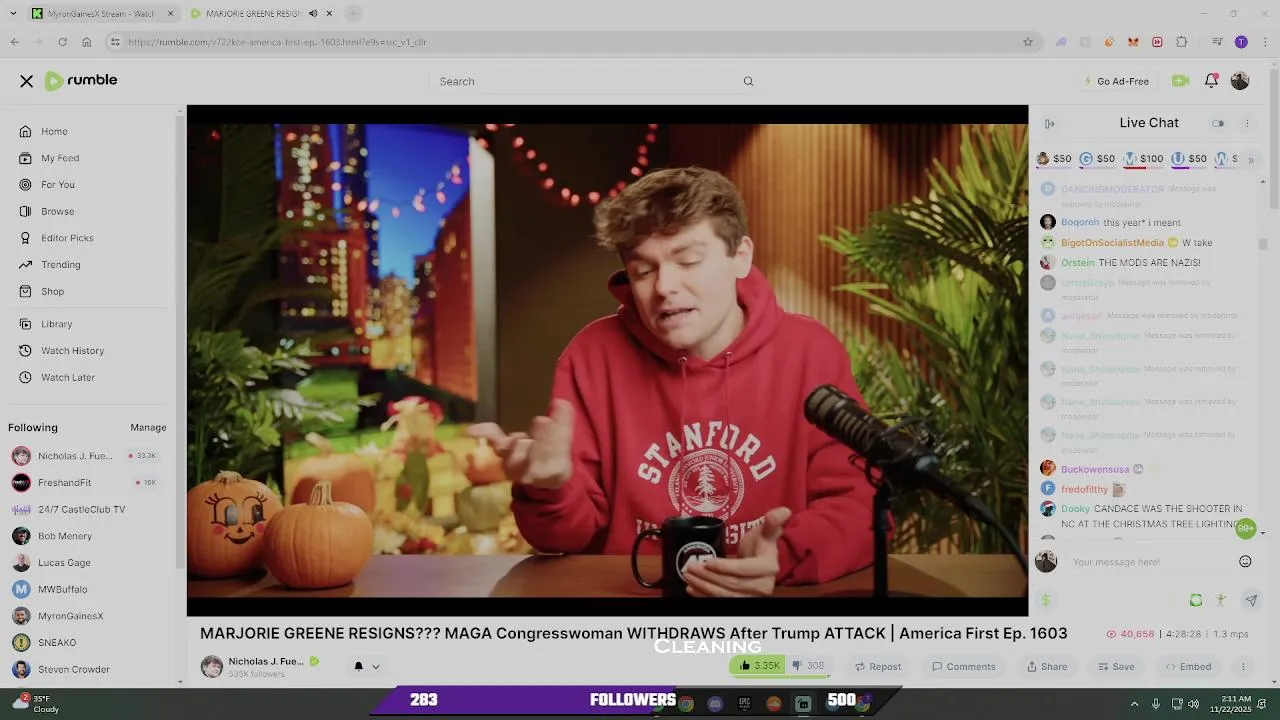The image size is (1280, 720).
Task: Click the green square icon below chat
Action: click(1196, 600)
